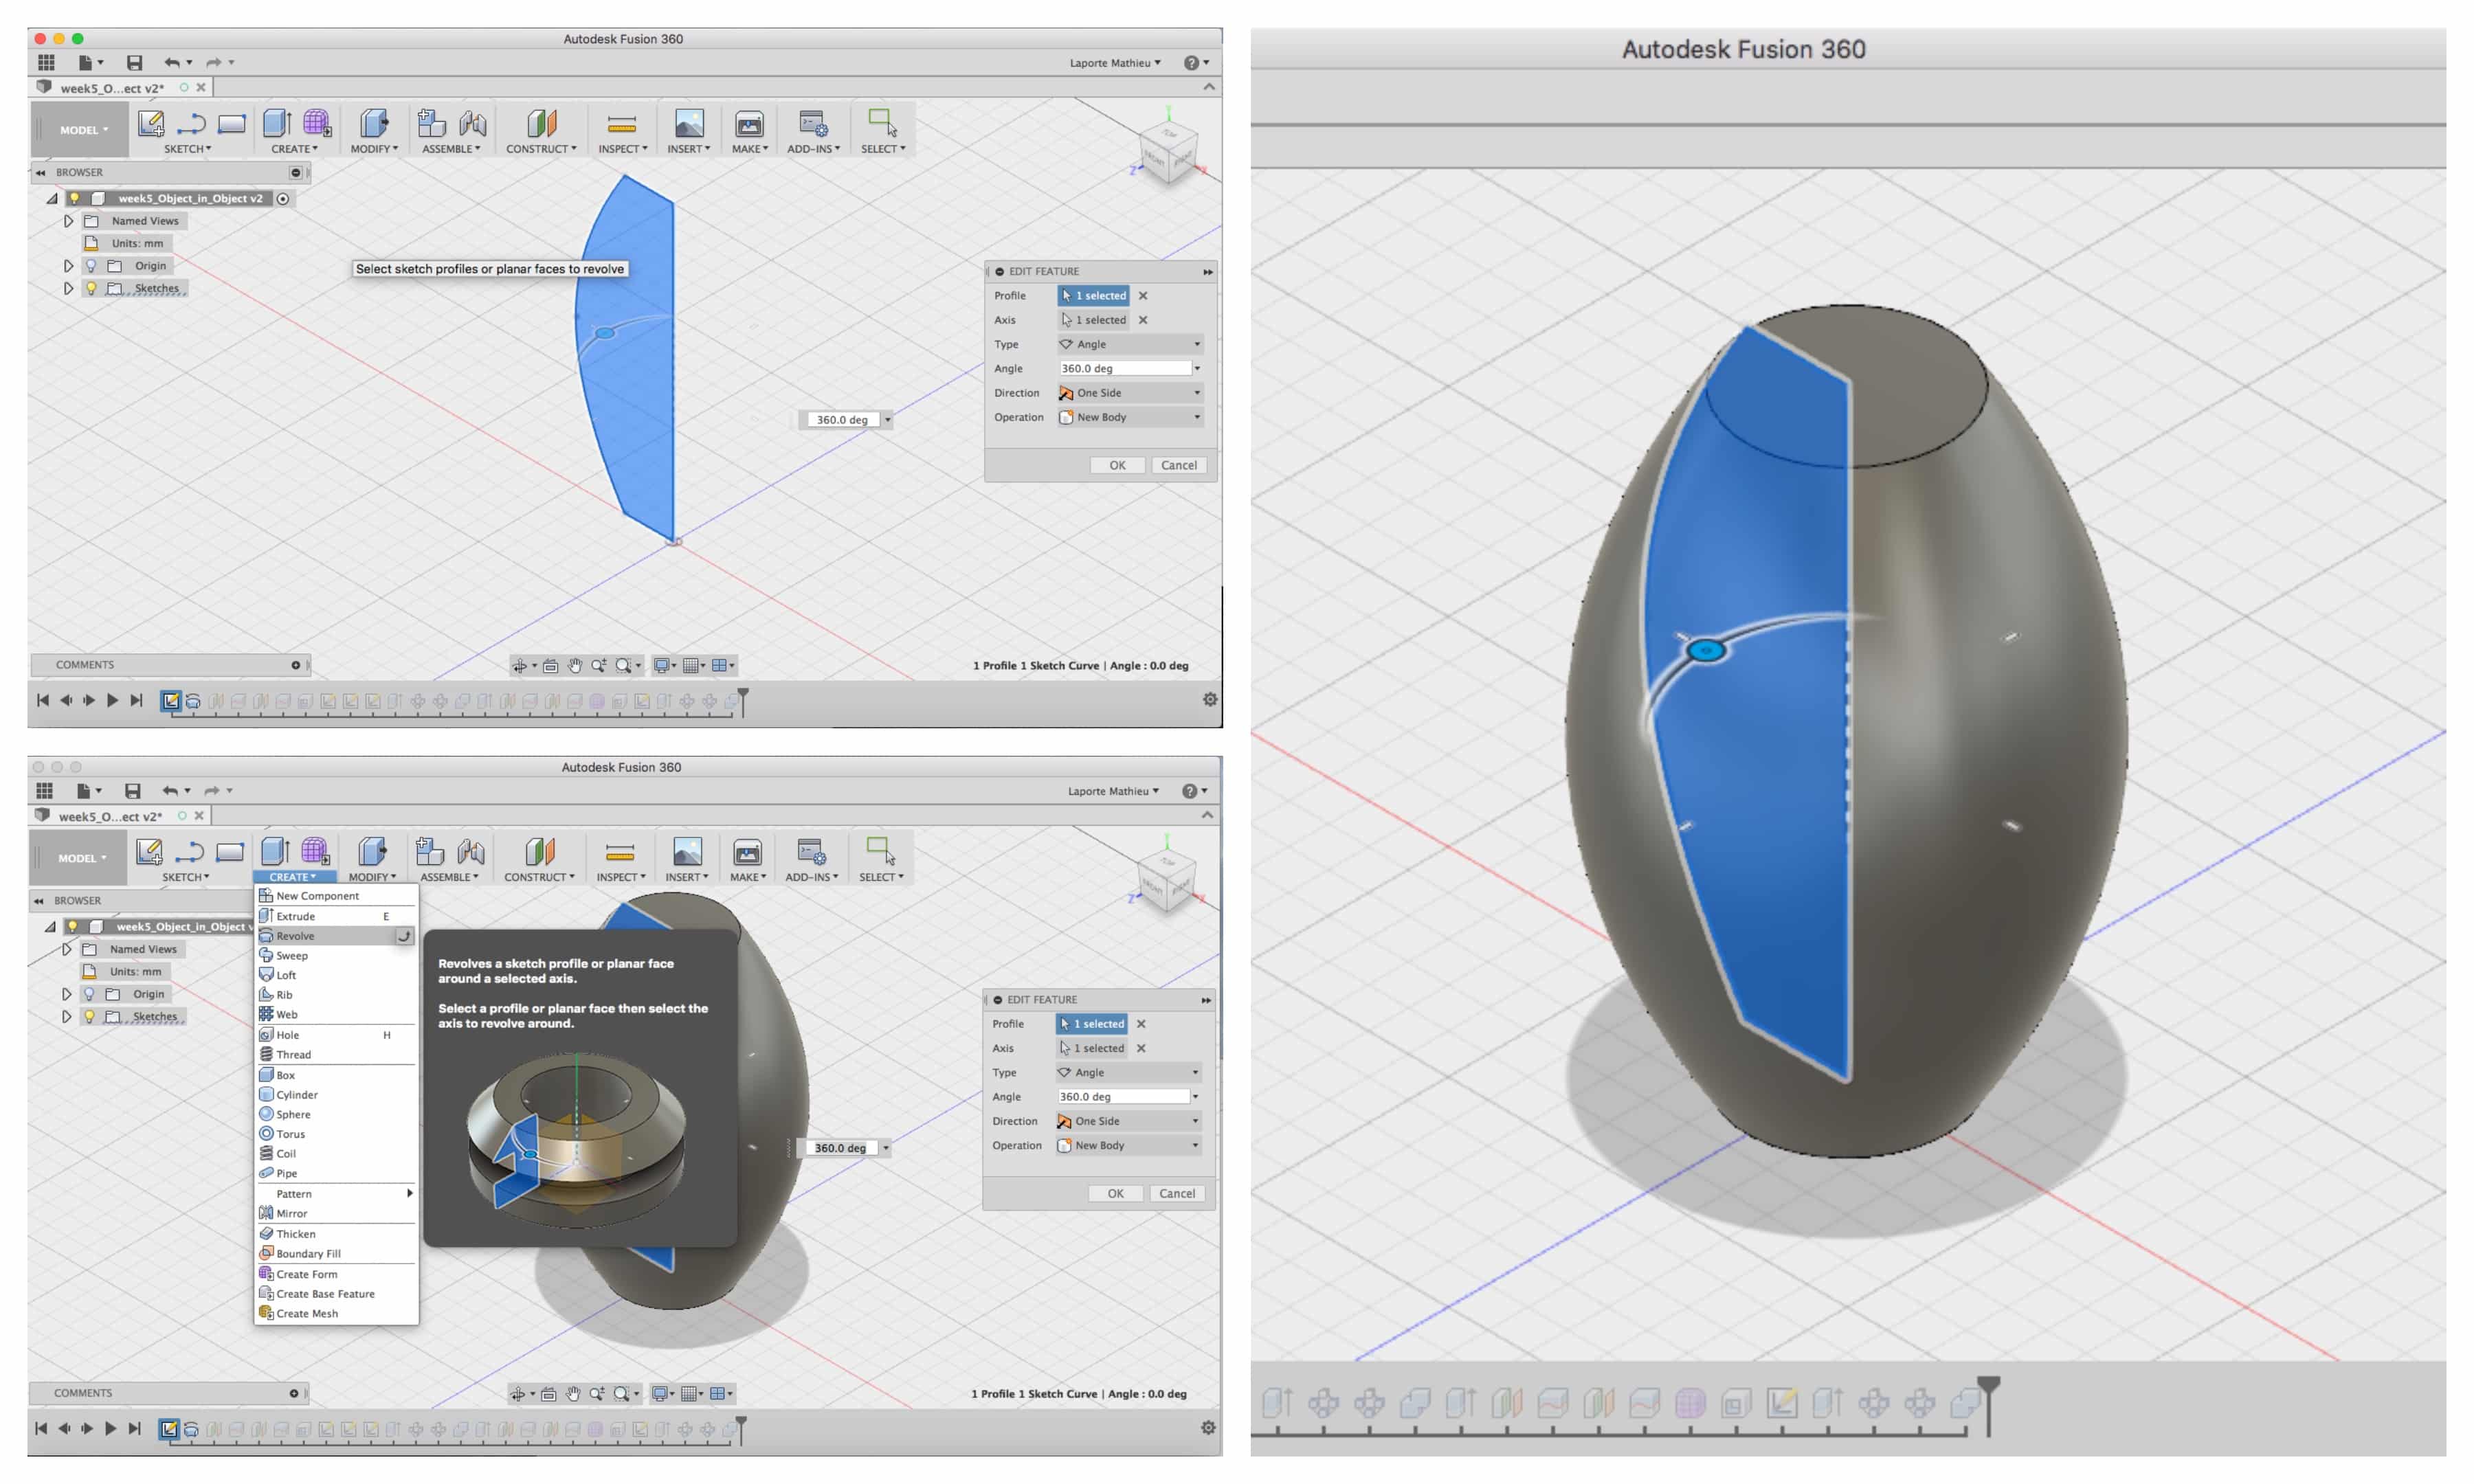The width and height of the screenshot is (2474, 1484).
Task: Click Add-Ins scripts icon in top window
Action: click(x=812, y=123)
